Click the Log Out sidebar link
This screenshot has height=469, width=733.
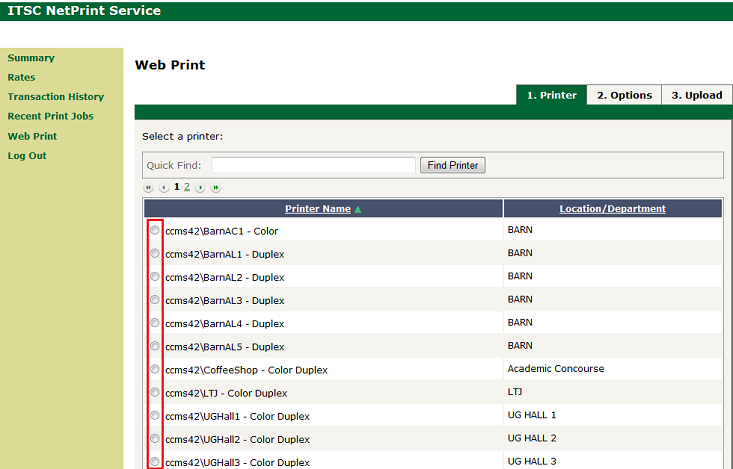tap(27, 156)
